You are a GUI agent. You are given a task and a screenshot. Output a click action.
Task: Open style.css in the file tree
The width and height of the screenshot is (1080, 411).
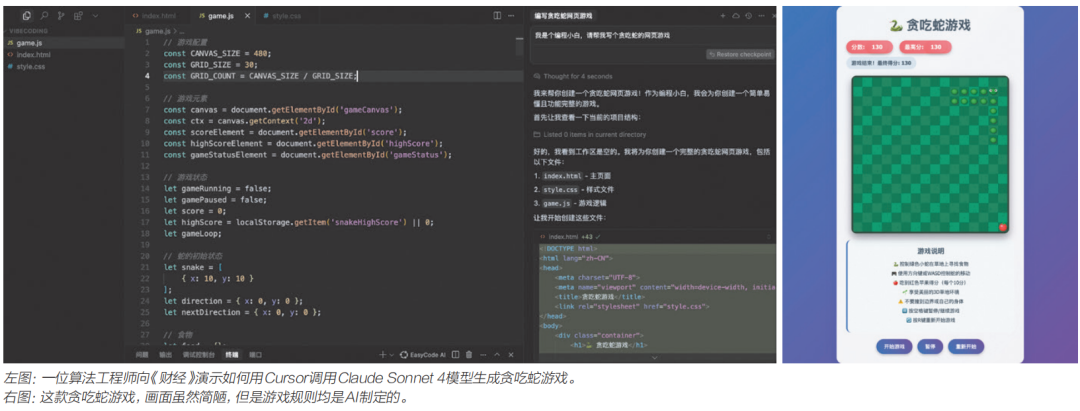pyautogui.click(x=31, y=67)
